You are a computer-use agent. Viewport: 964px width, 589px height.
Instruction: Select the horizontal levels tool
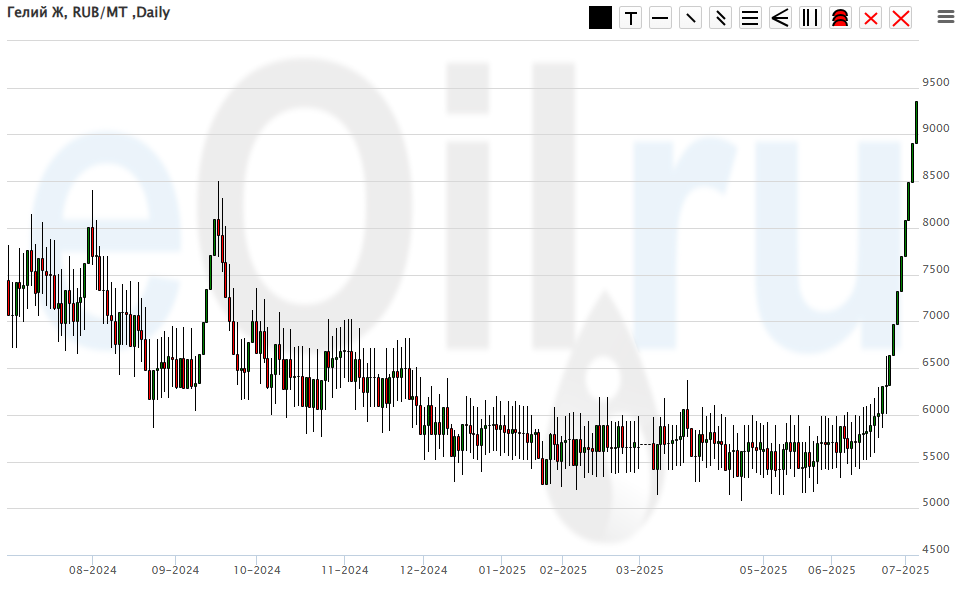click(x=750, y=18)
